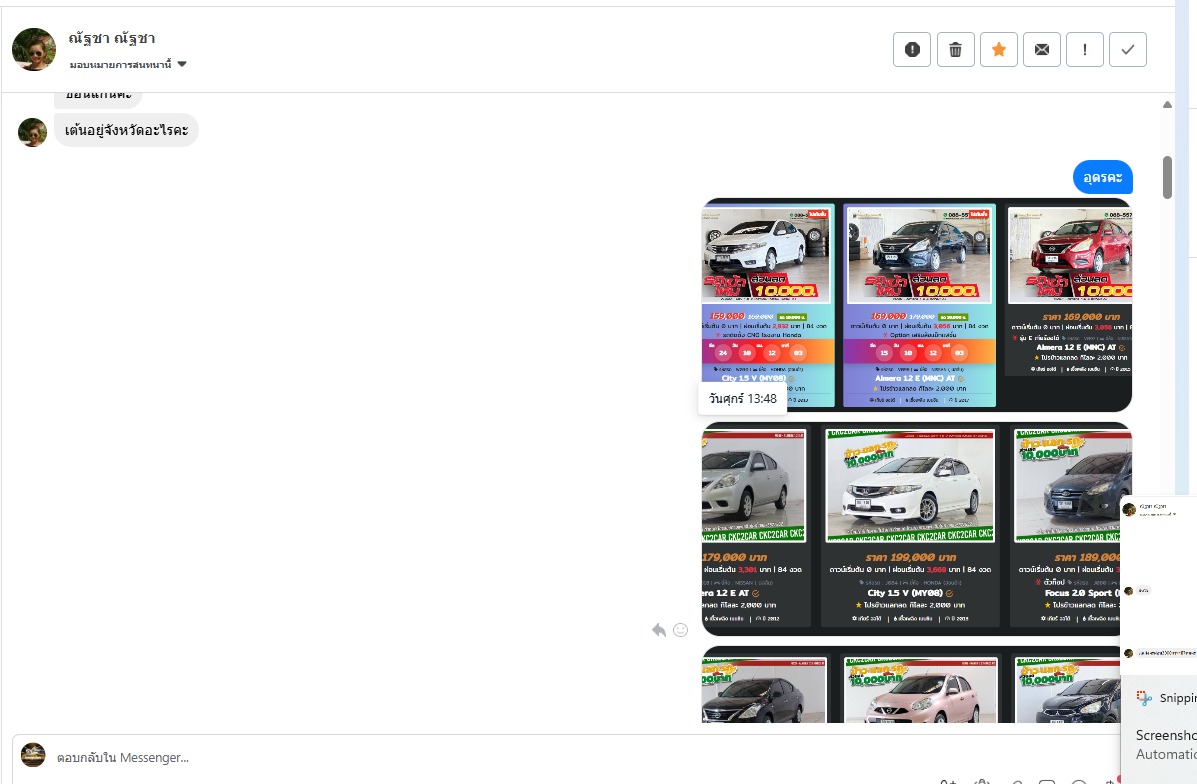Viewport: 1197px width, 784px height.
Task: Mark conversation done with checkmark button
Action: 1128,50
